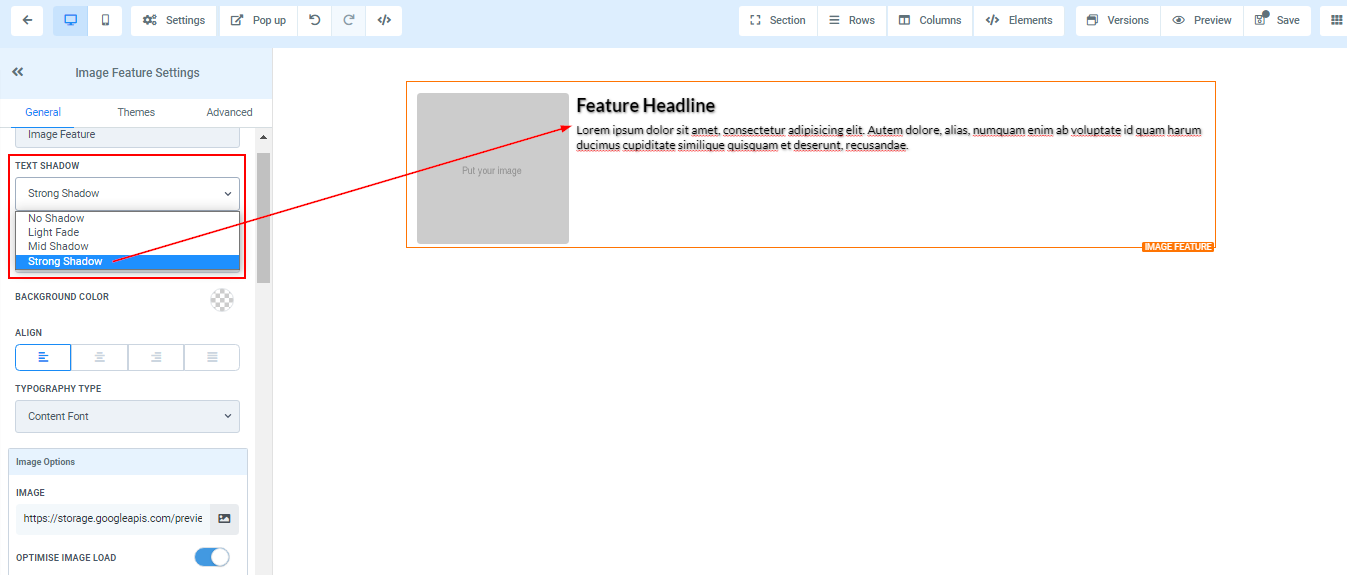Switch to the Themes tab
Viewport: 1347px width, 575px height.
(x=136, y=112)
